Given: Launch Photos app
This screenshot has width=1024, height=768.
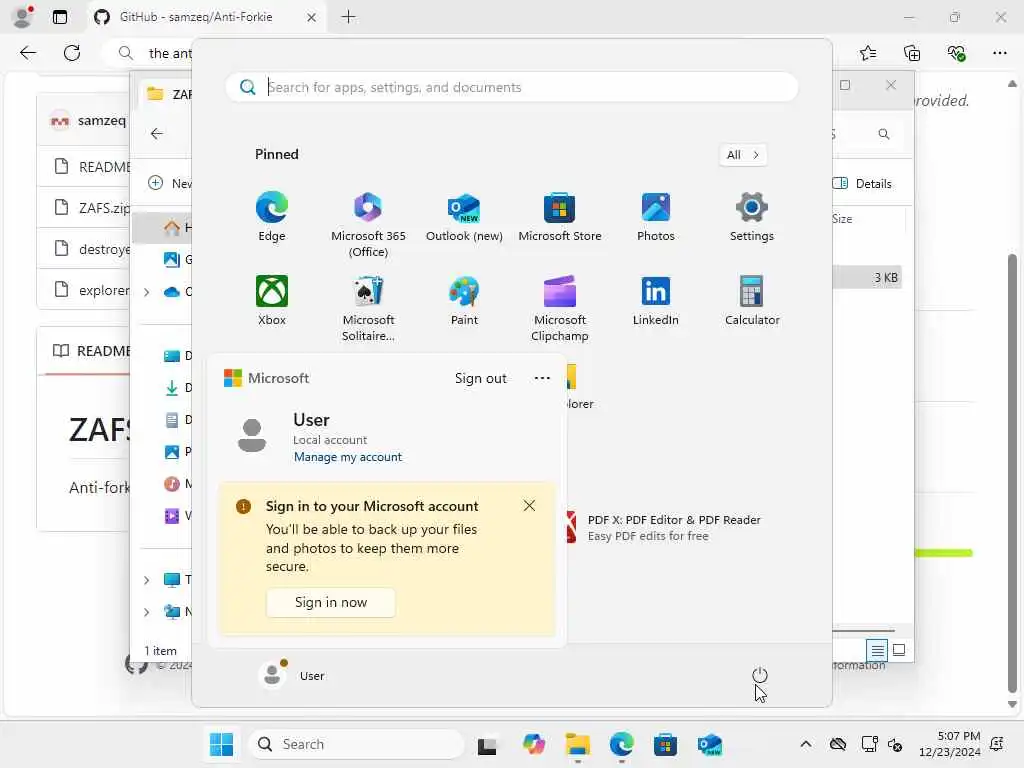Looking at the screenshot, I should (x=656, y=217).
